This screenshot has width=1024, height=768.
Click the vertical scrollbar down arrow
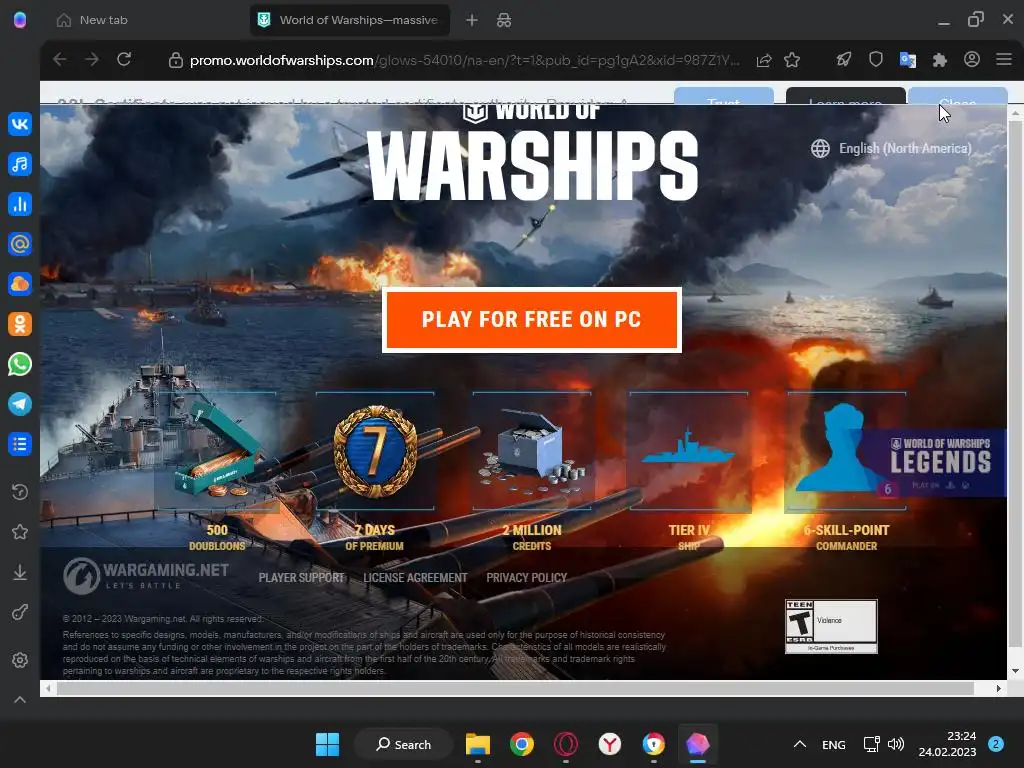[1015, 671]
